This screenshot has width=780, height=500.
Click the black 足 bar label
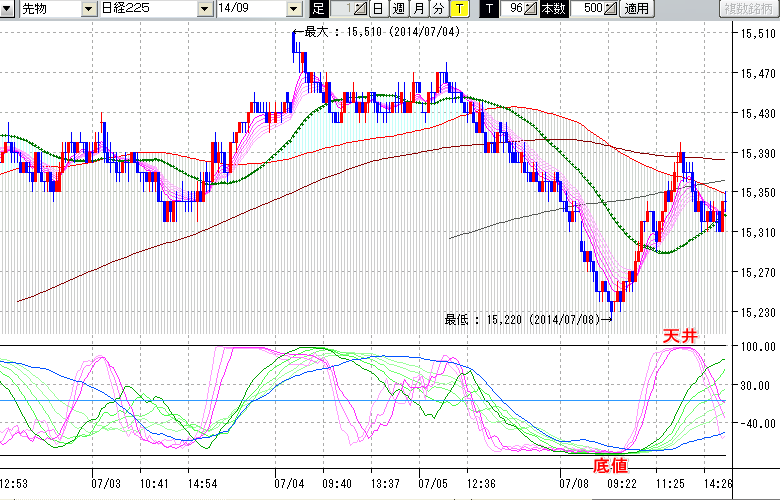pos(318,9)
